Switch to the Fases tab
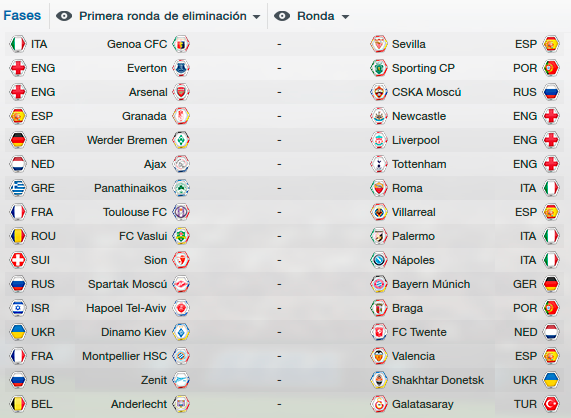This screenshot has width=571, height=418. (22, 16)
